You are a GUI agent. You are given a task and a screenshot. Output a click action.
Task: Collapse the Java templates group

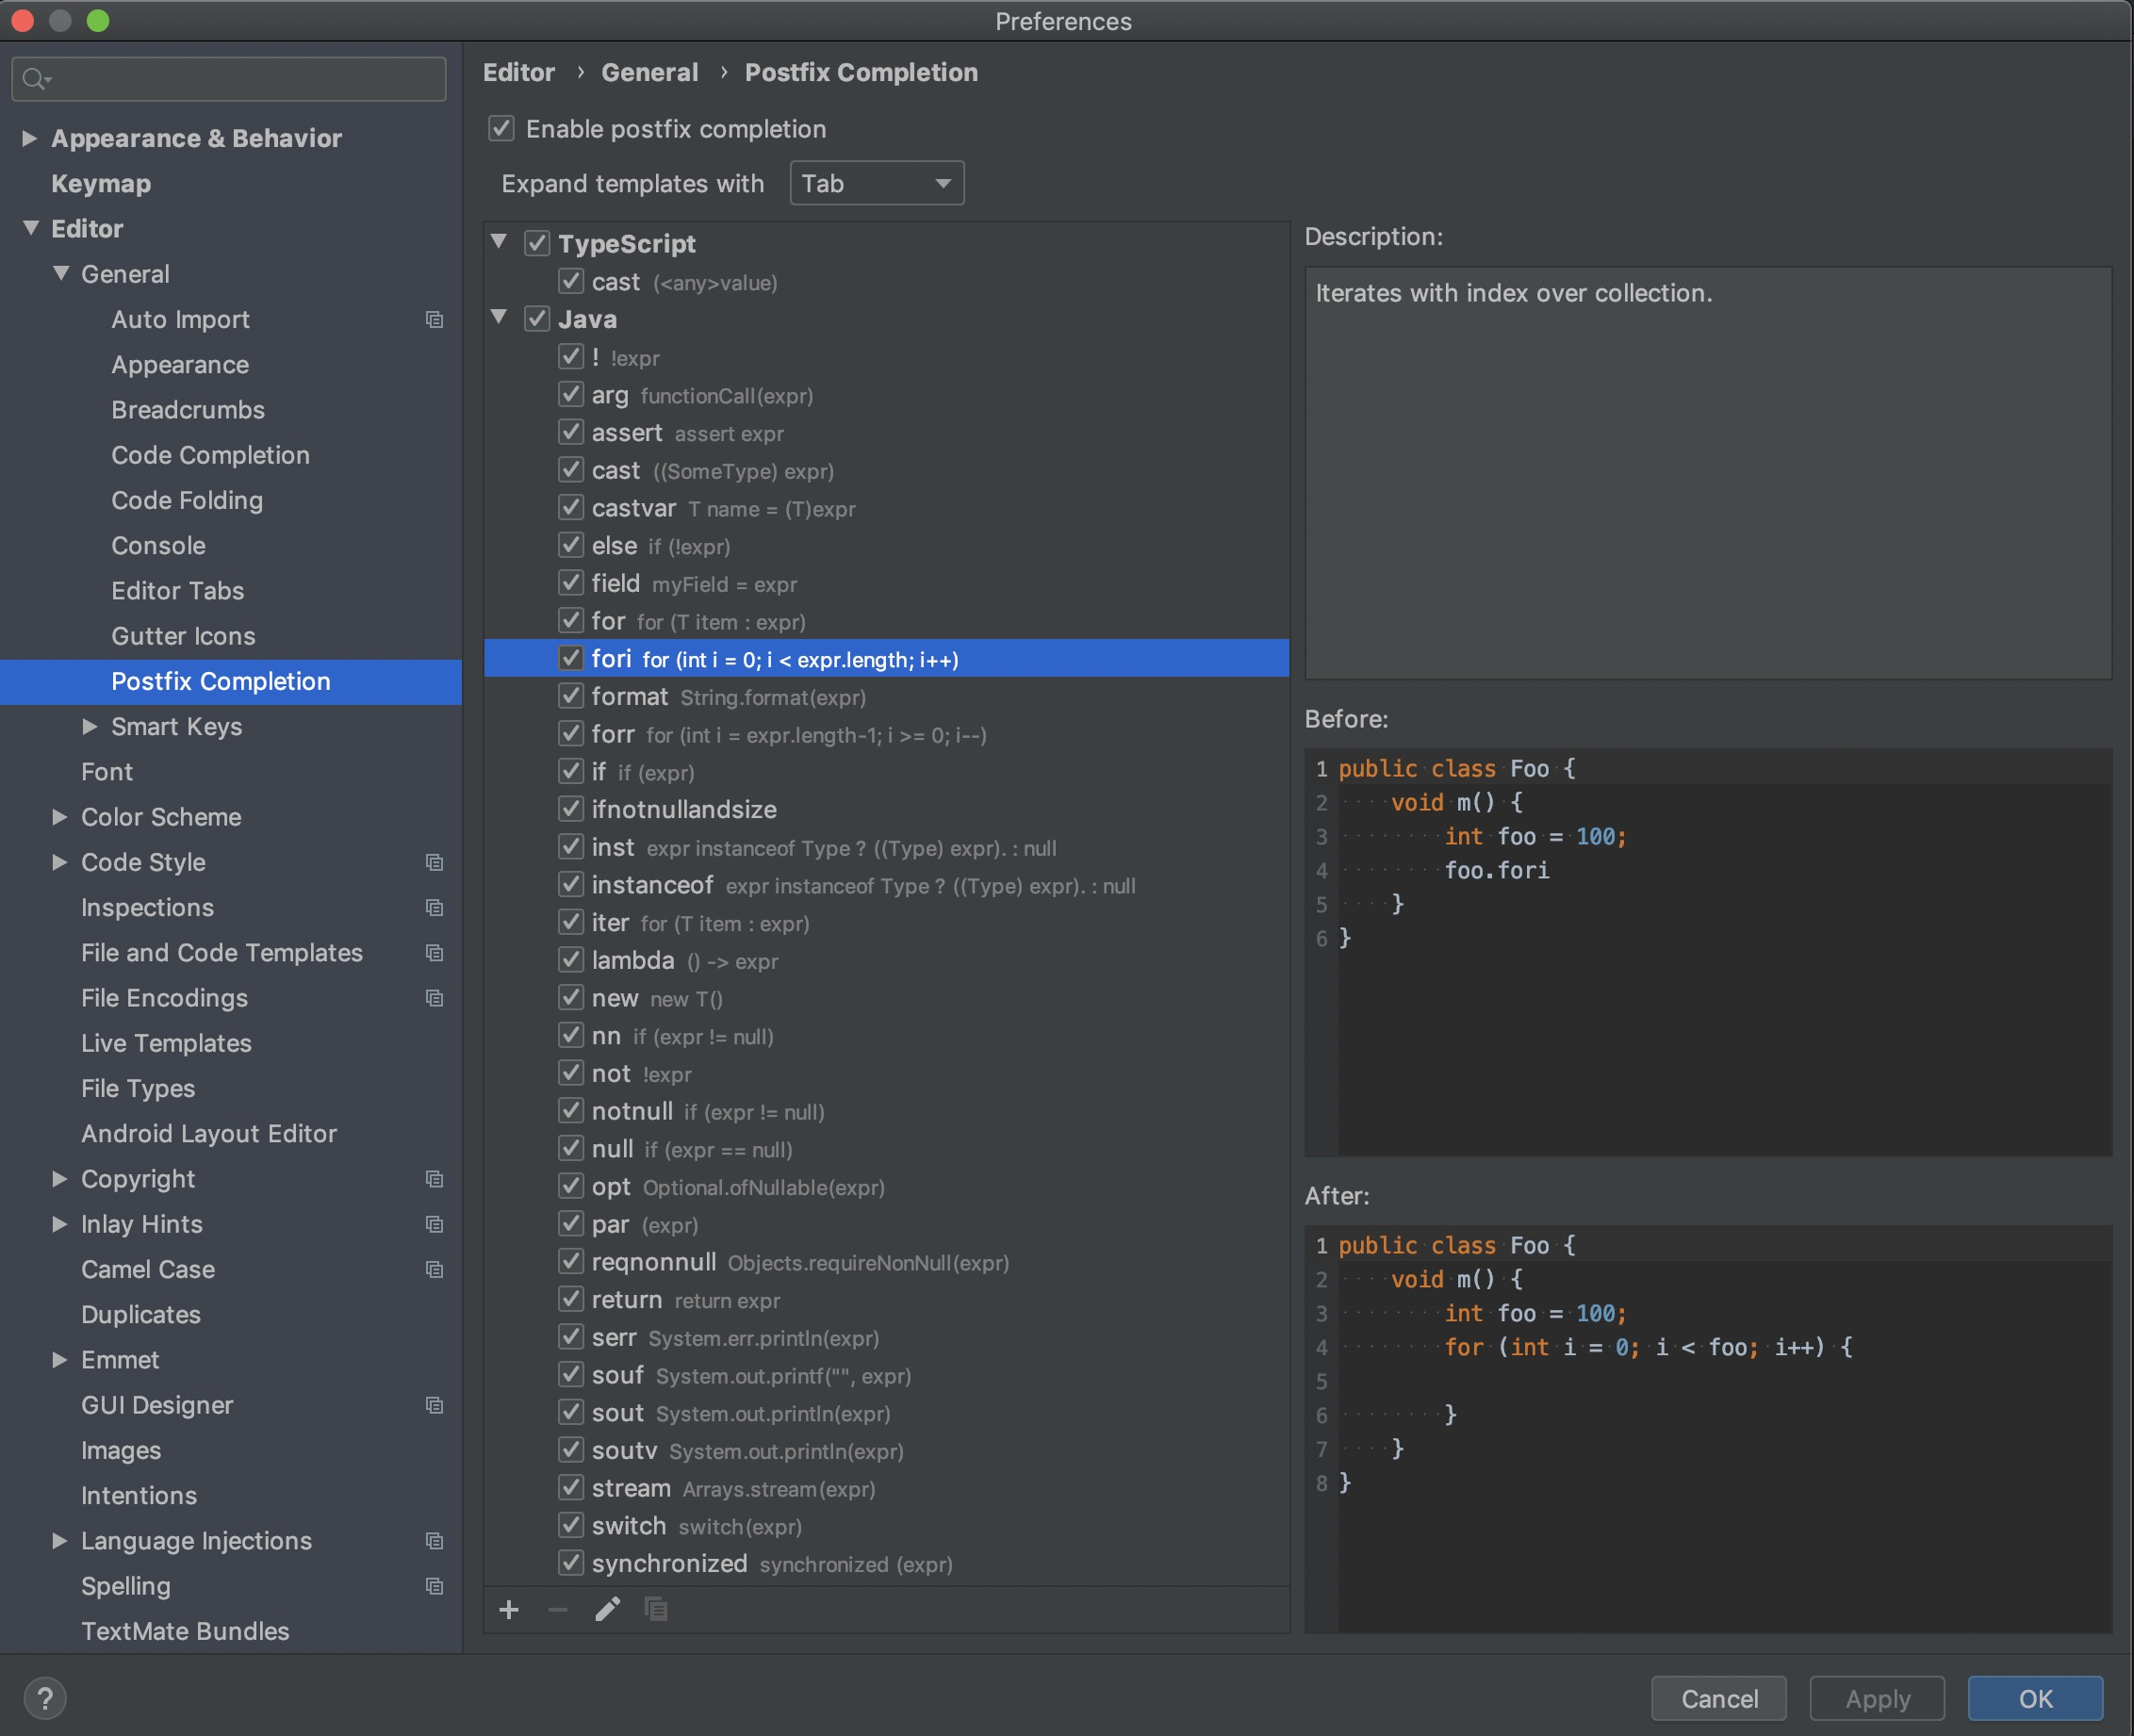pos(500,318)
